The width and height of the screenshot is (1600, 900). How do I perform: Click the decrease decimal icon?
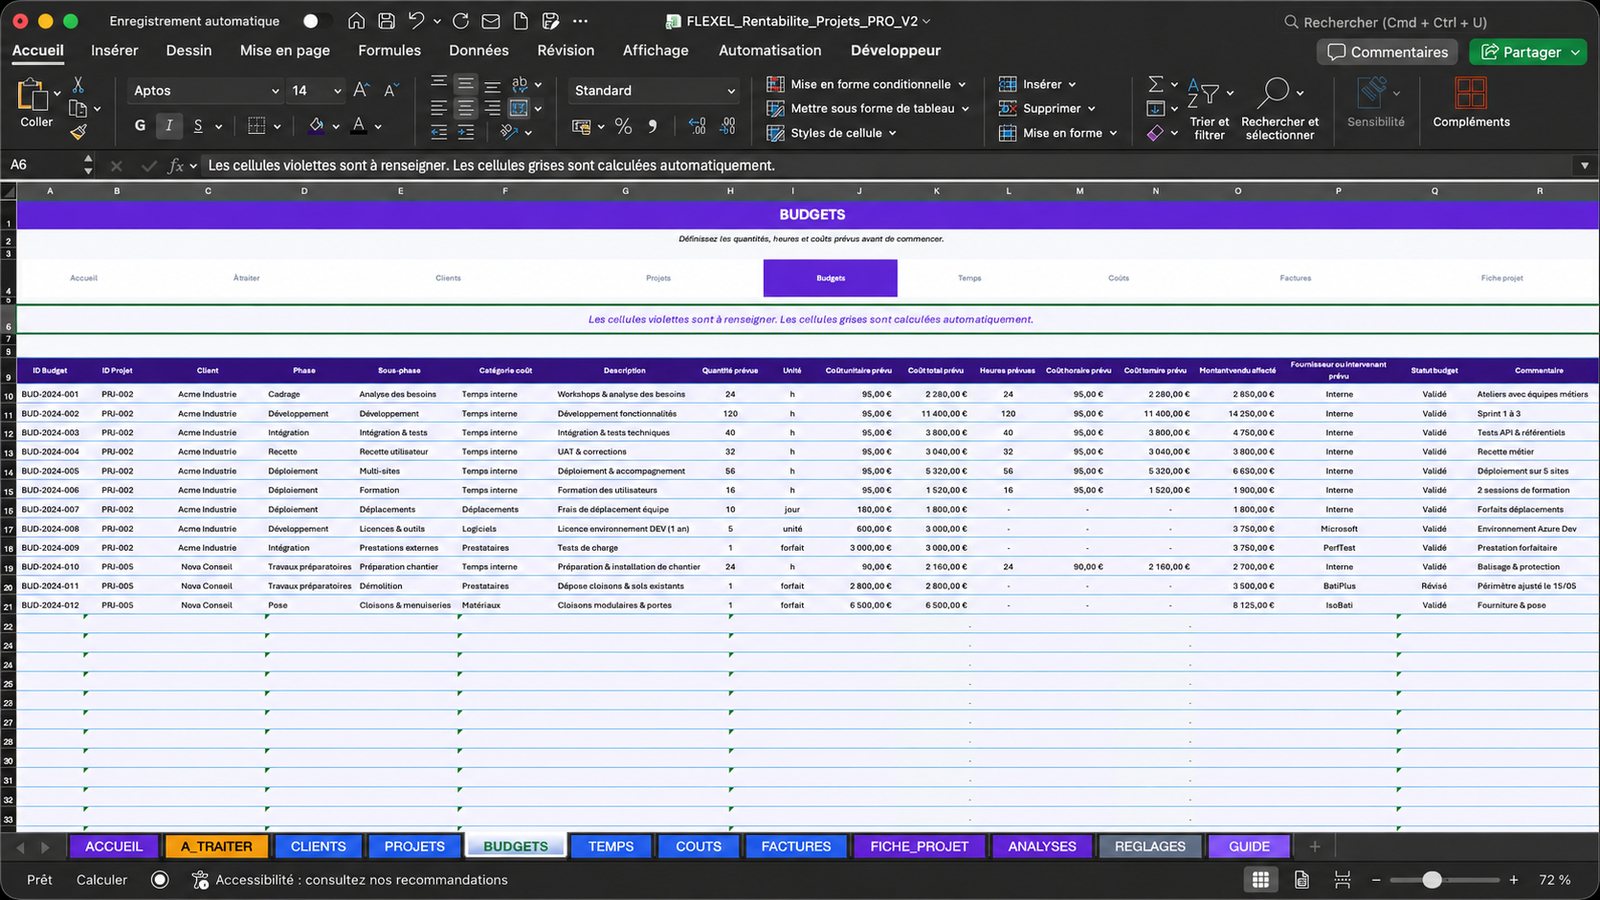(728, 126)
